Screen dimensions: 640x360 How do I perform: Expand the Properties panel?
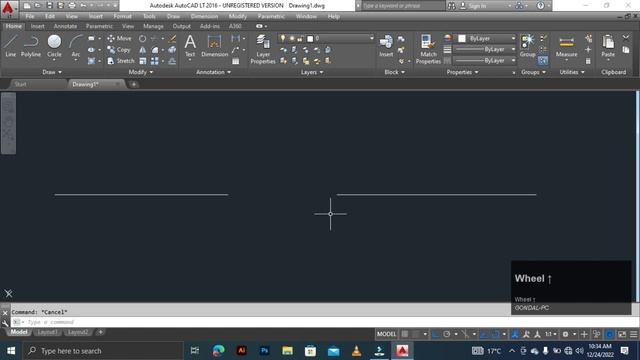[x=462, y=72]
